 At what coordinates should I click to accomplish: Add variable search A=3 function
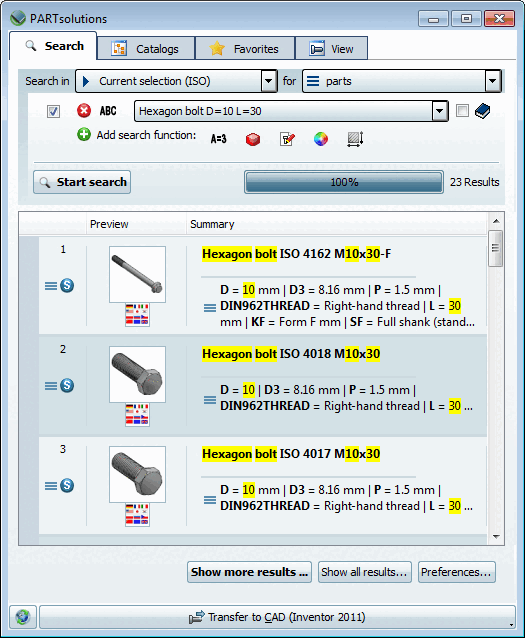tap(219, 139)
